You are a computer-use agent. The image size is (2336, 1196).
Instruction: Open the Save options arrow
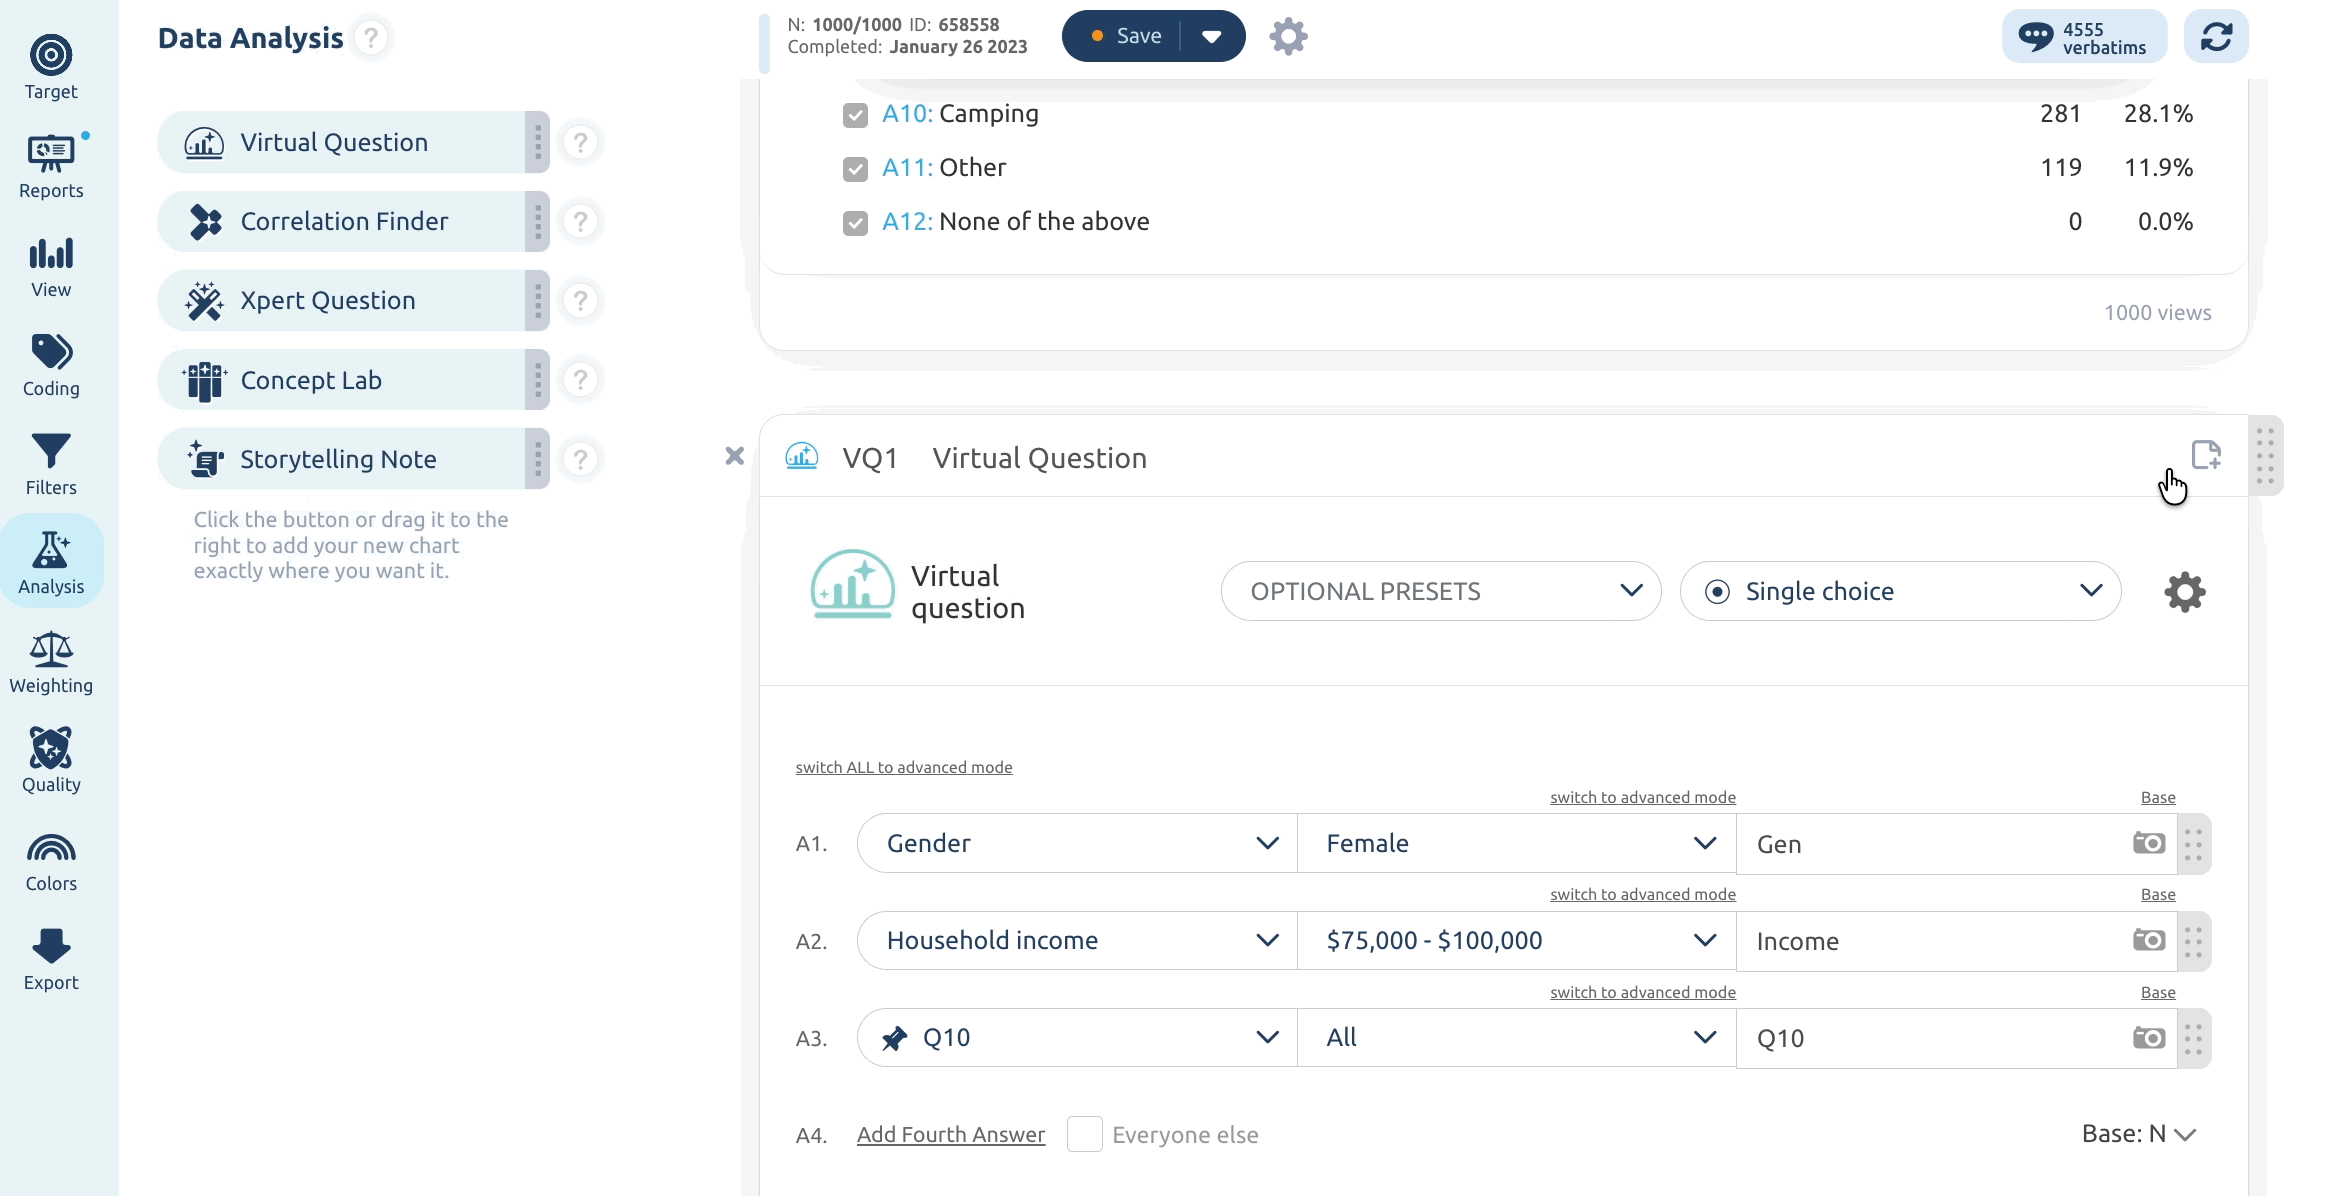point(1212,36)
